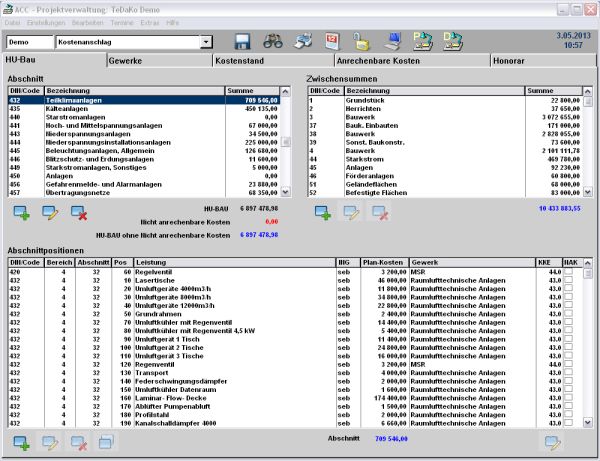Open the Anrechenbare Kosten tab
Screen dimensions: 600x461
point(376,61)
